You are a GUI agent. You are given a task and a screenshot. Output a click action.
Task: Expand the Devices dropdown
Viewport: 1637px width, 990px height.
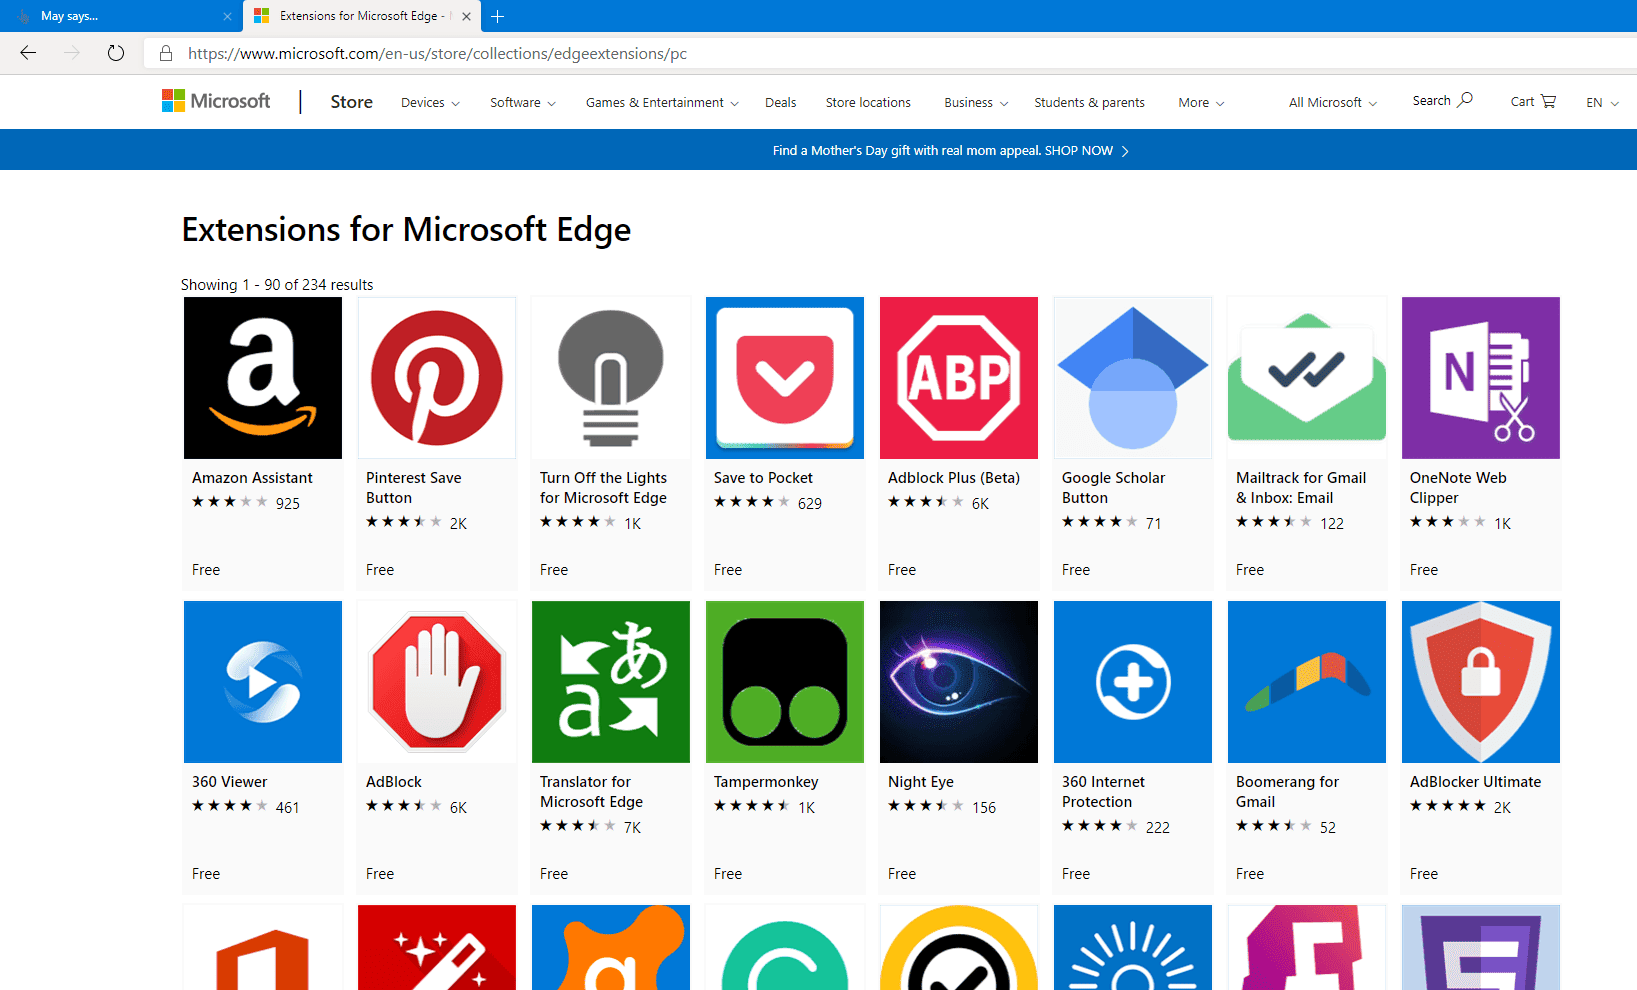point(429,102)
